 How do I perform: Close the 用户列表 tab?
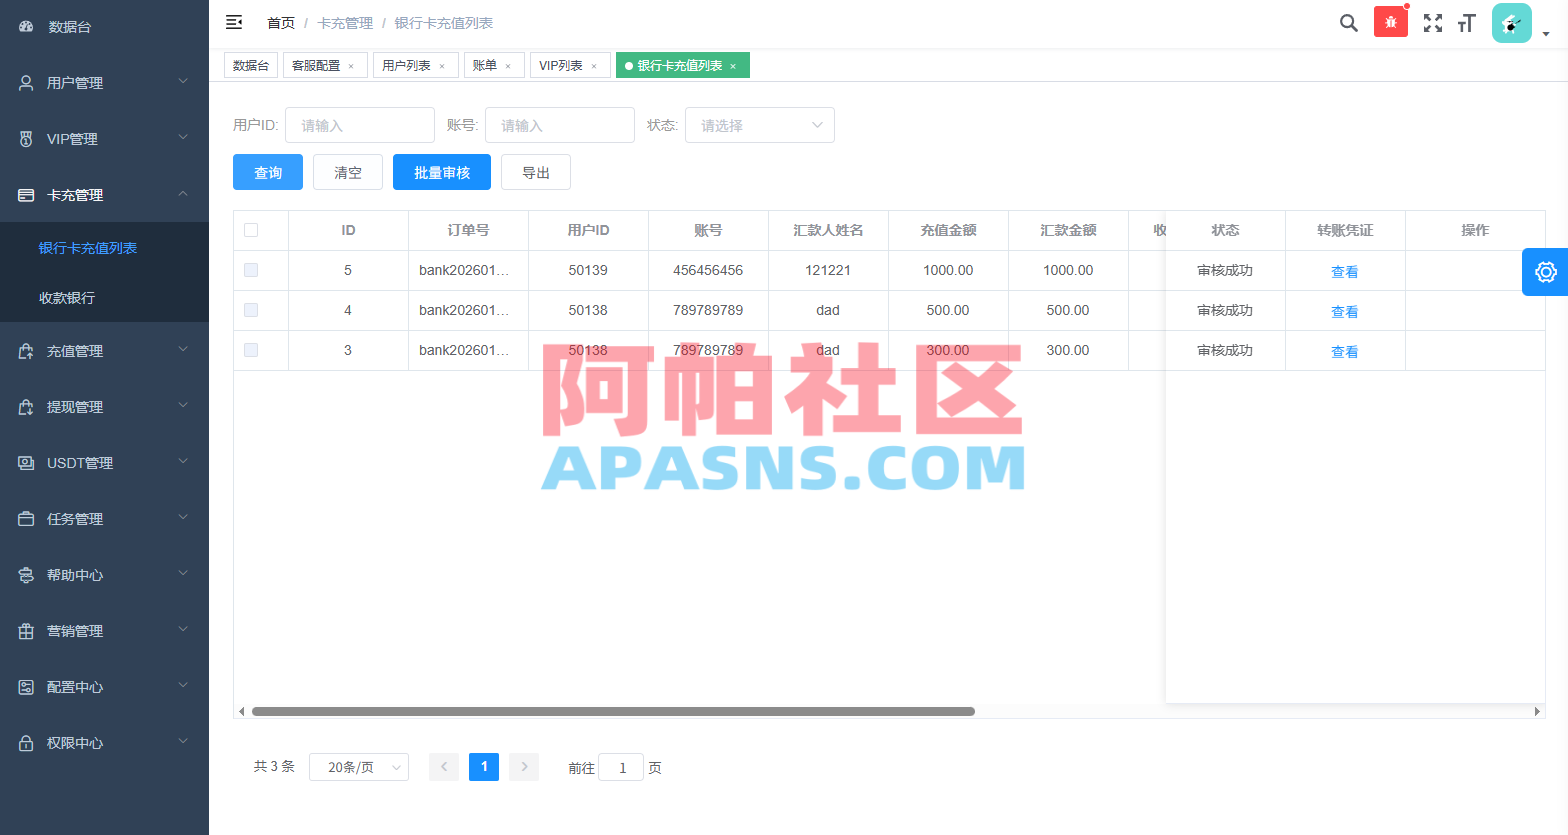click(x=442, y=66)
